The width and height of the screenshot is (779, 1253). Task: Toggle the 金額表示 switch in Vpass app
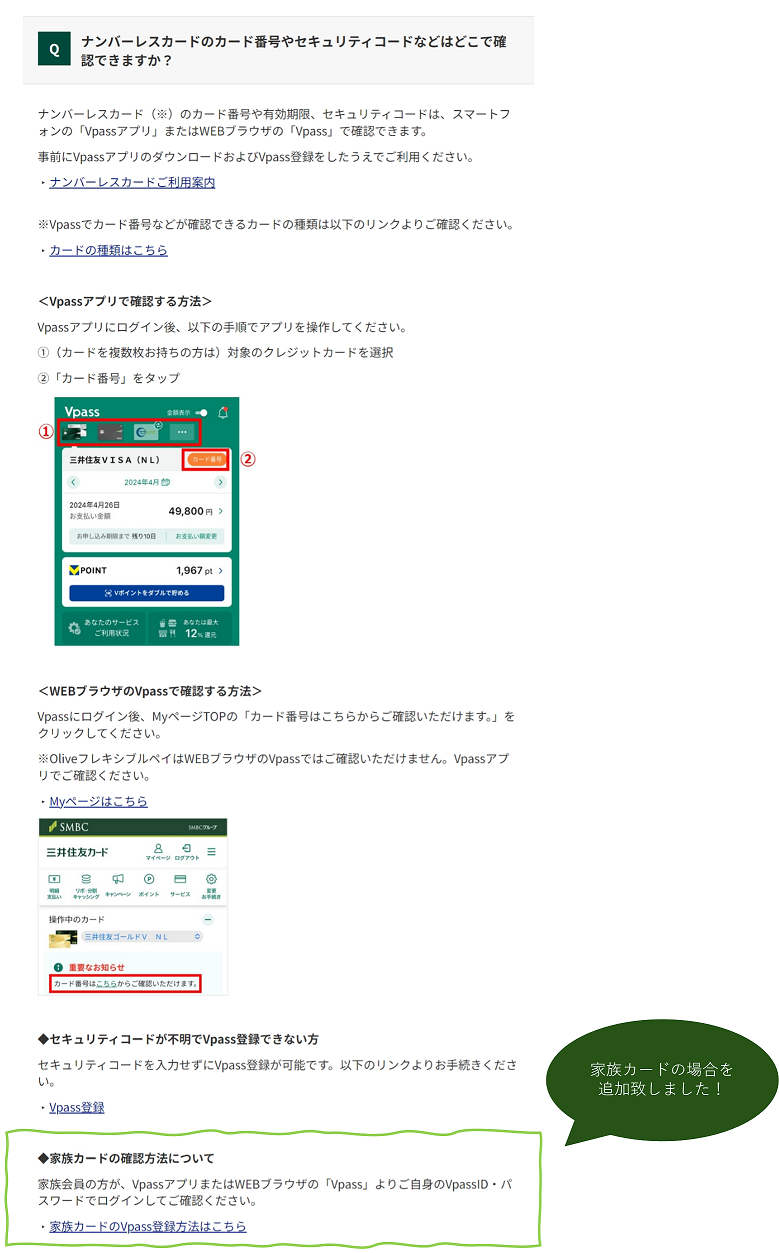point(201,412)
